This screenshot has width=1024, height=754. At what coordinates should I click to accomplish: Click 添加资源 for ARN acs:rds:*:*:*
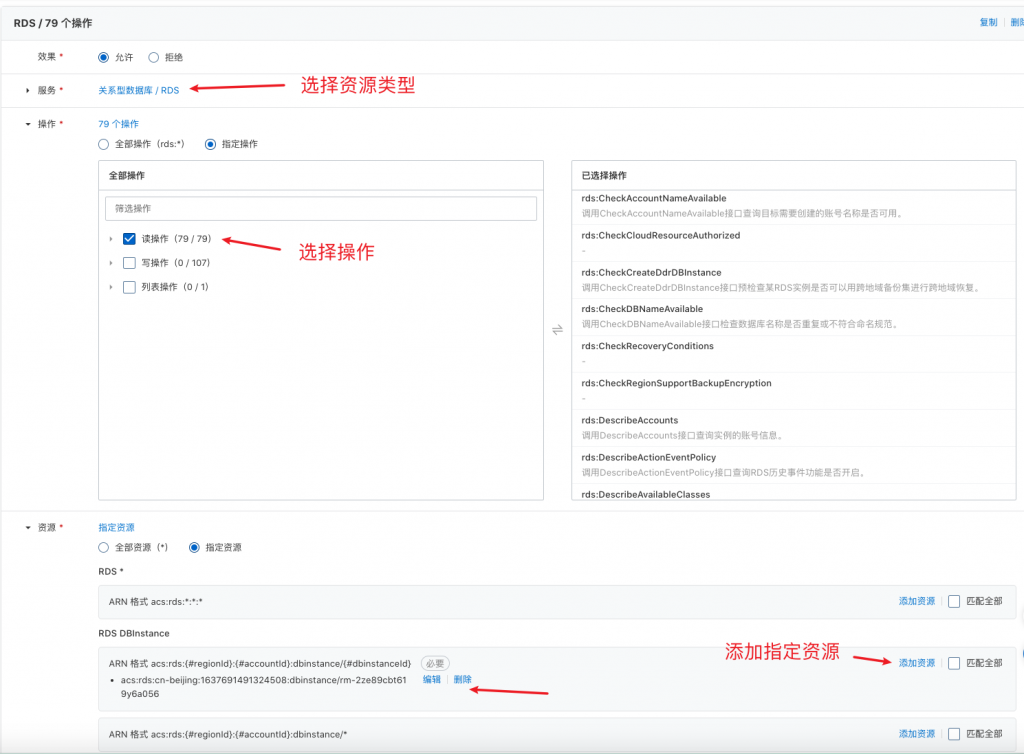(x=917, y=601)
